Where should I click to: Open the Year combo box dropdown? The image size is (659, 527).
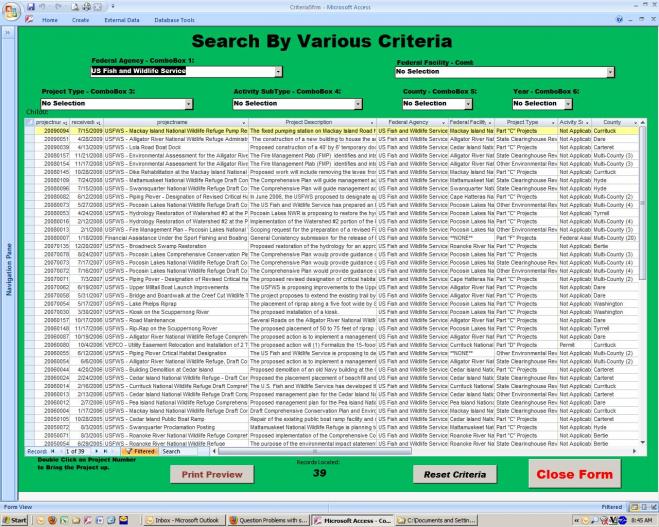pyautogui.click(x=568, y=104)
